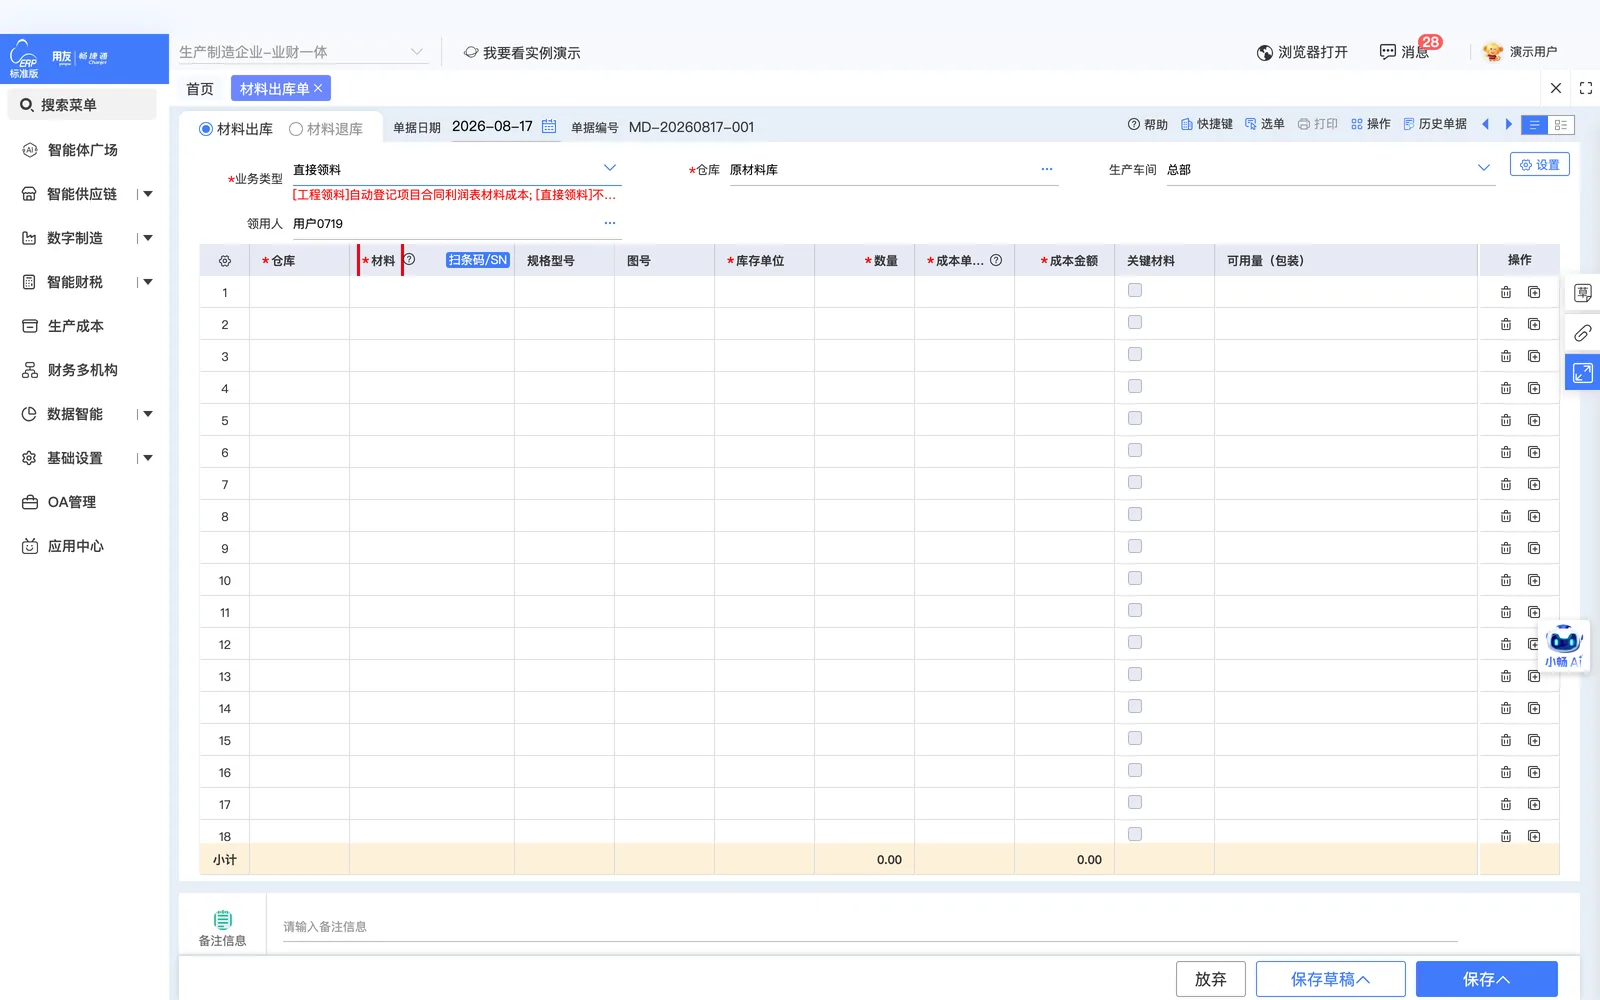Click the 浏览器打开 globe icon
The image size is (1600, 1000).
1265,53
